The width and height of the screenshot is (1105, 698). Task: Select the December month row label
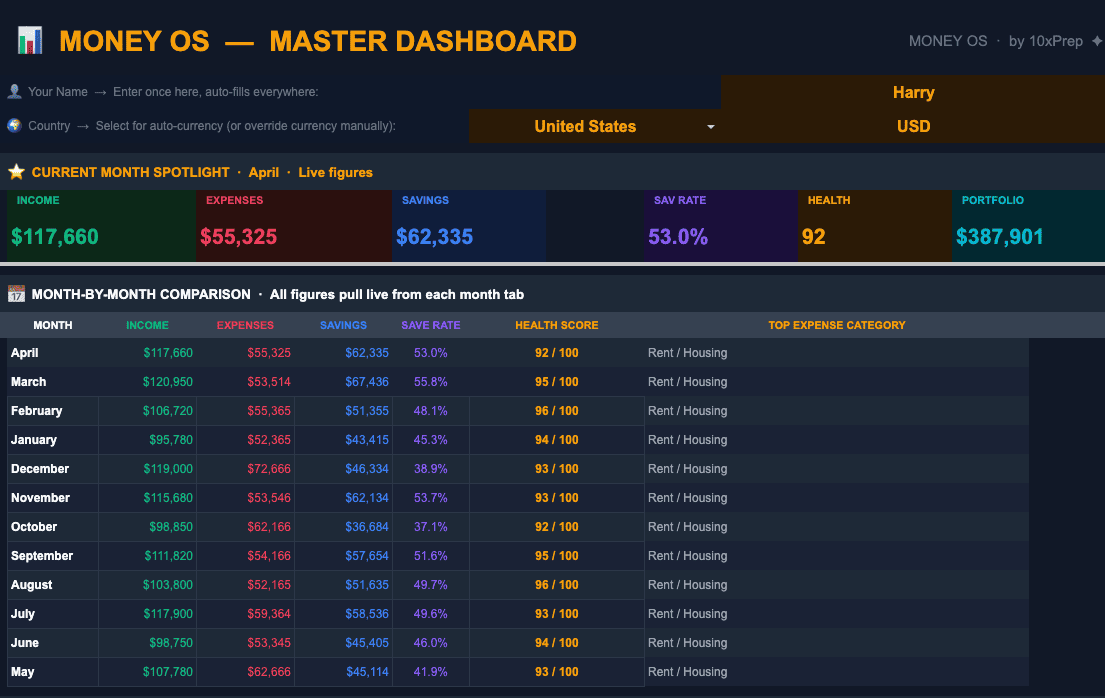[x=40, y=469]
